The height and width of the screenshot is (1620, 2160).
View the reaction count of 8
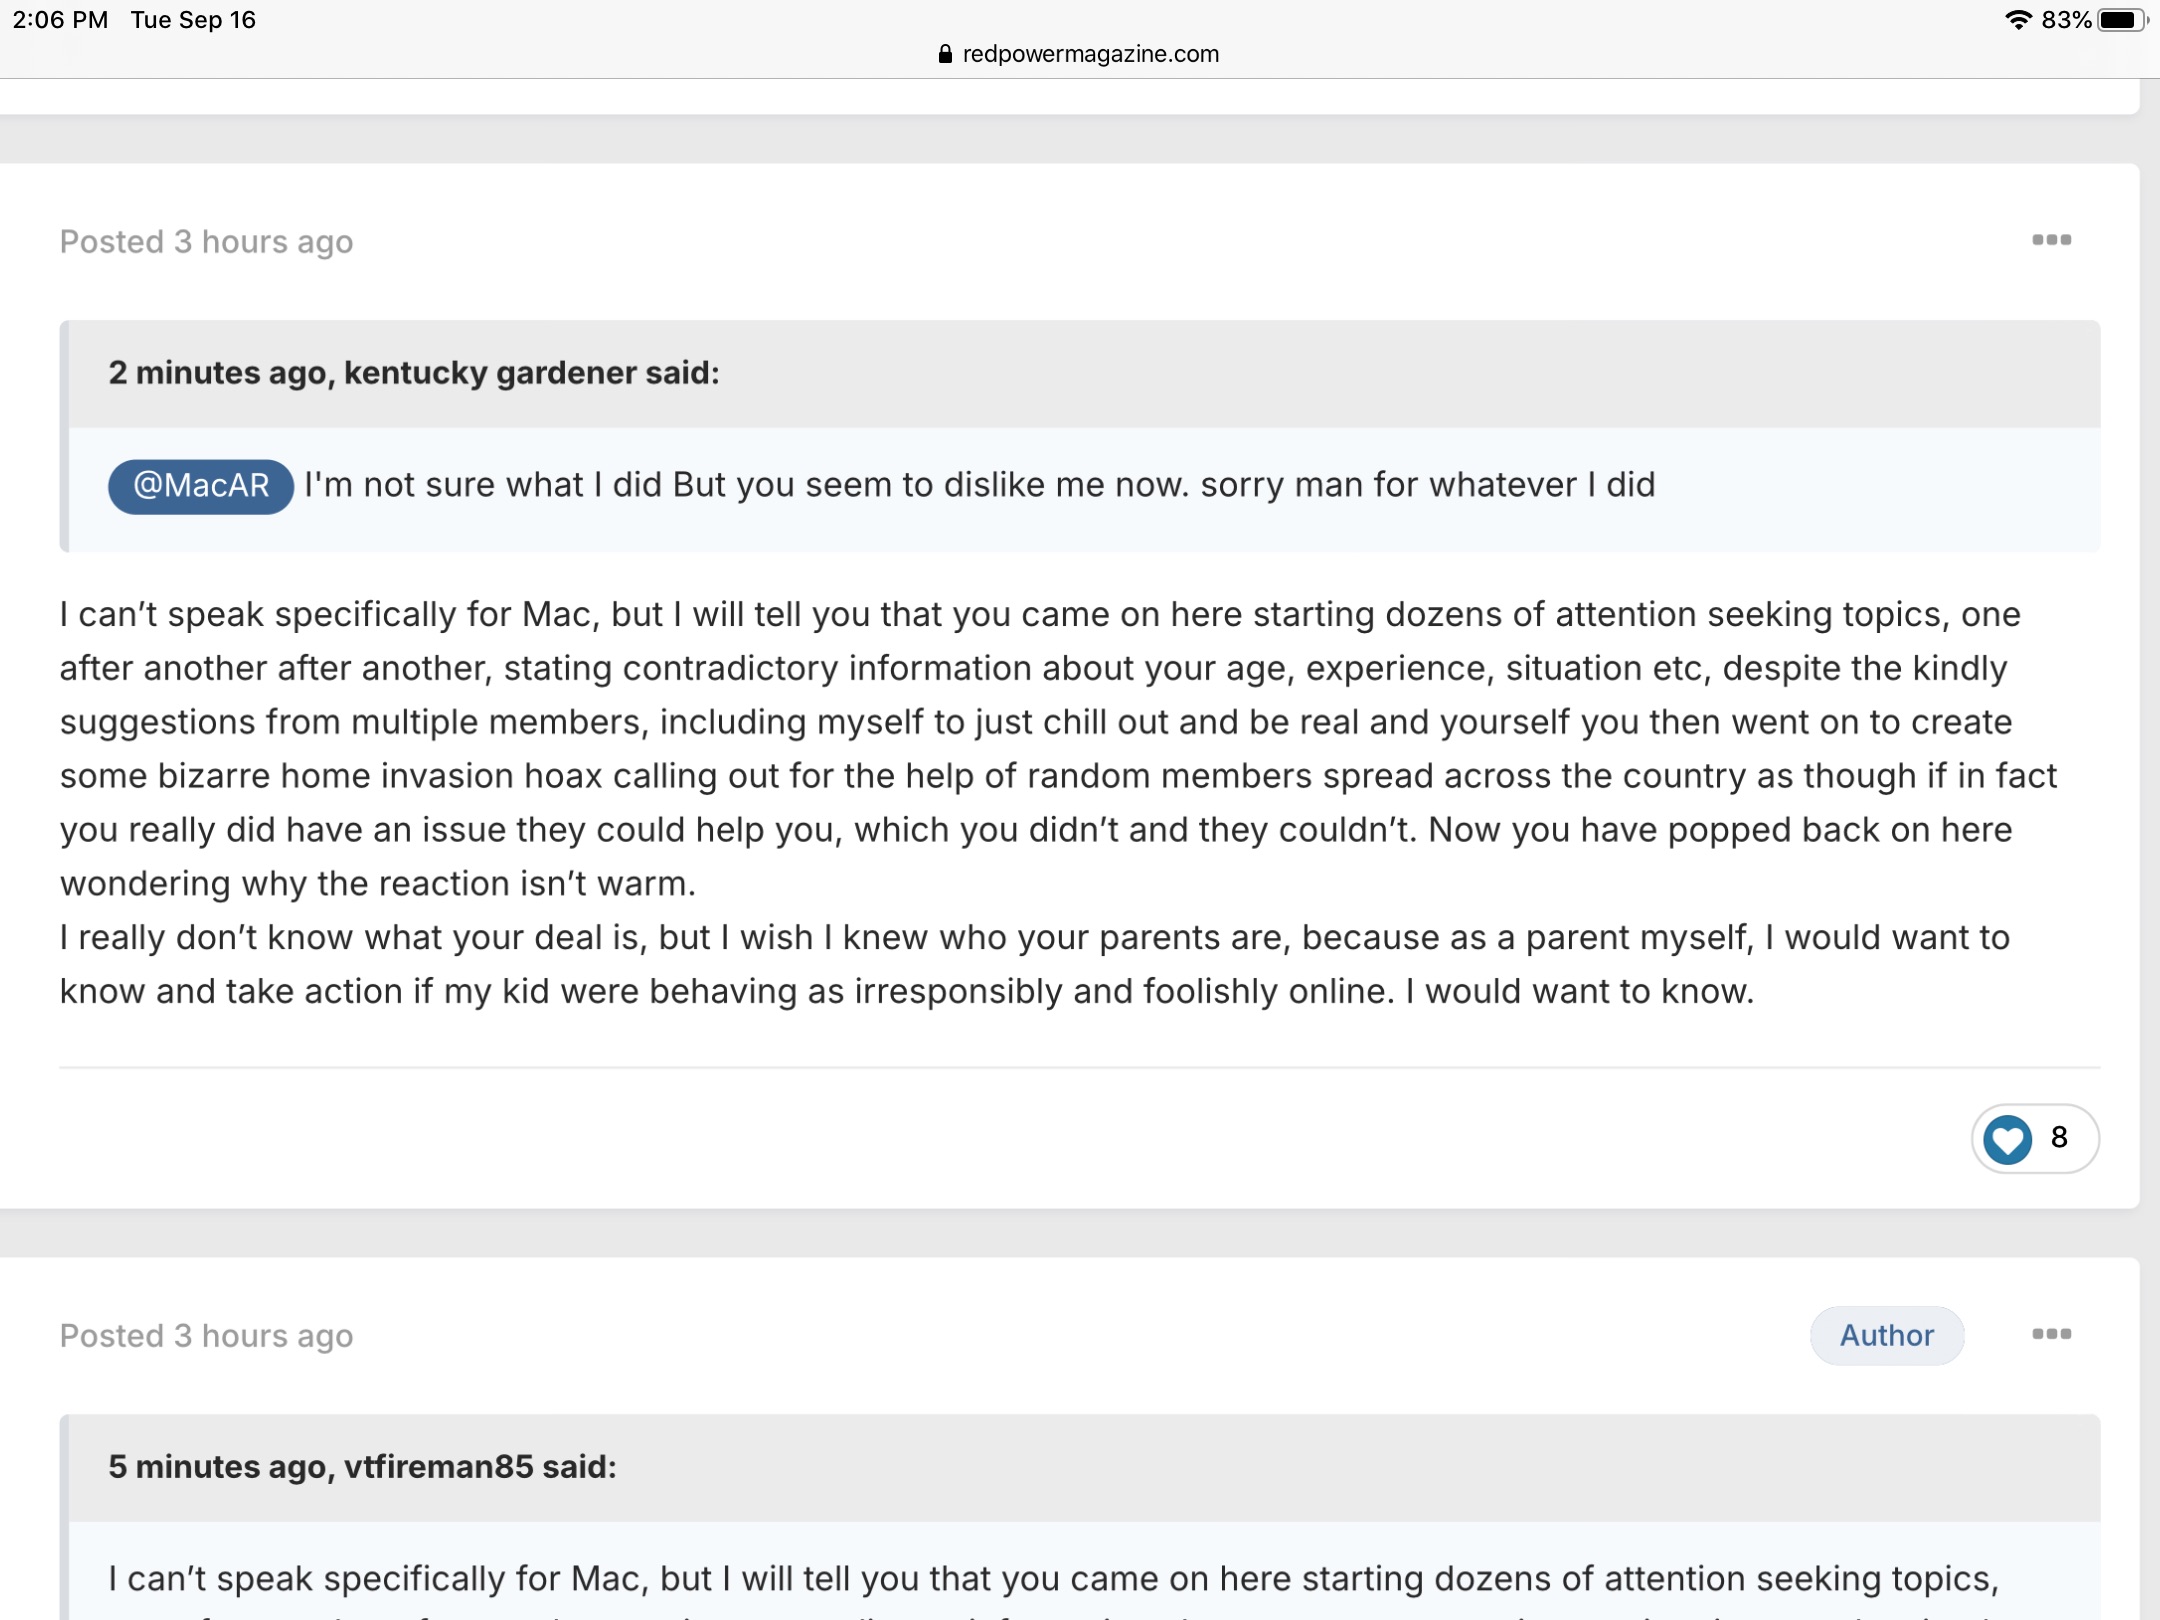coord(2059,1137)
